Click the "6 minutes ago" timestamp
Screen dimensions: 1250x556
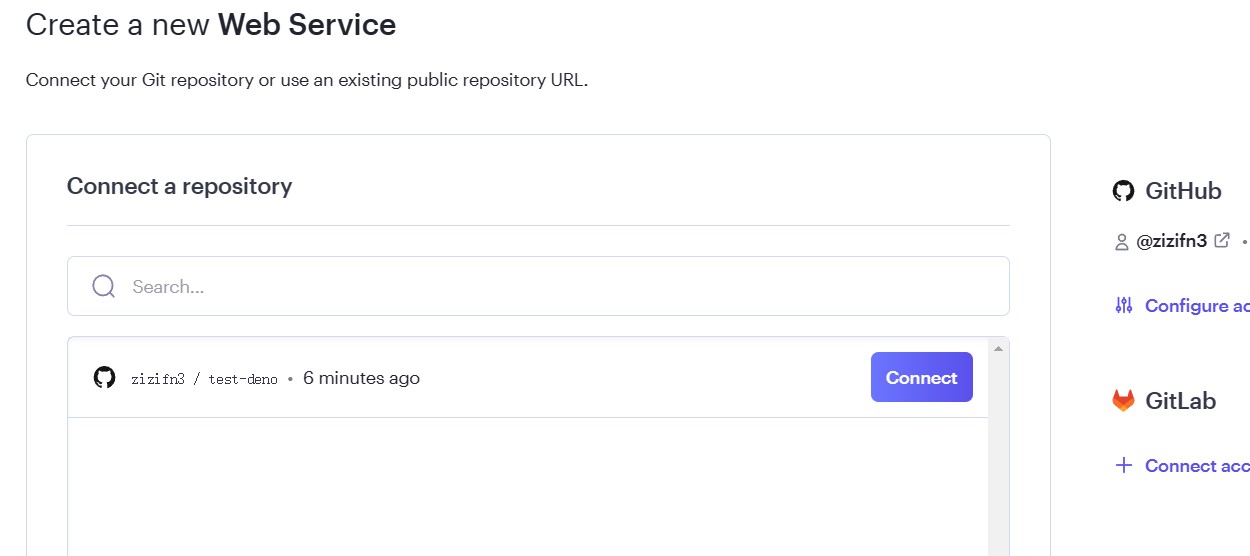(361, 378)
